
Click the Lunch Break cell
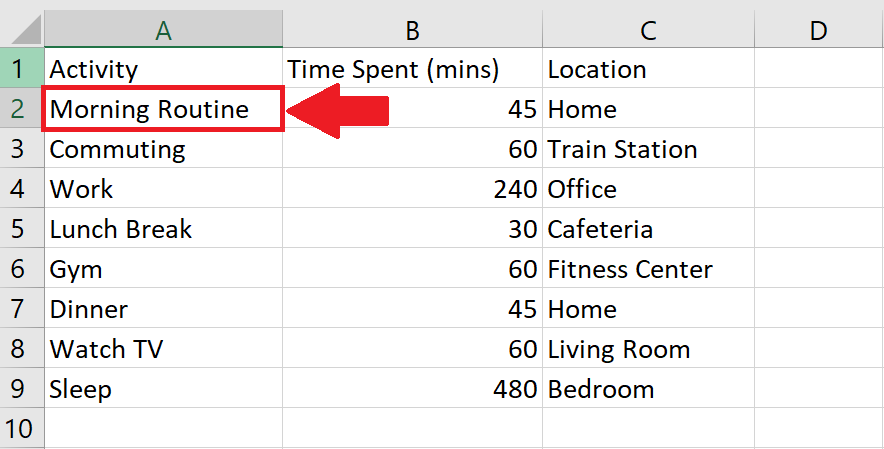point(163,228)
